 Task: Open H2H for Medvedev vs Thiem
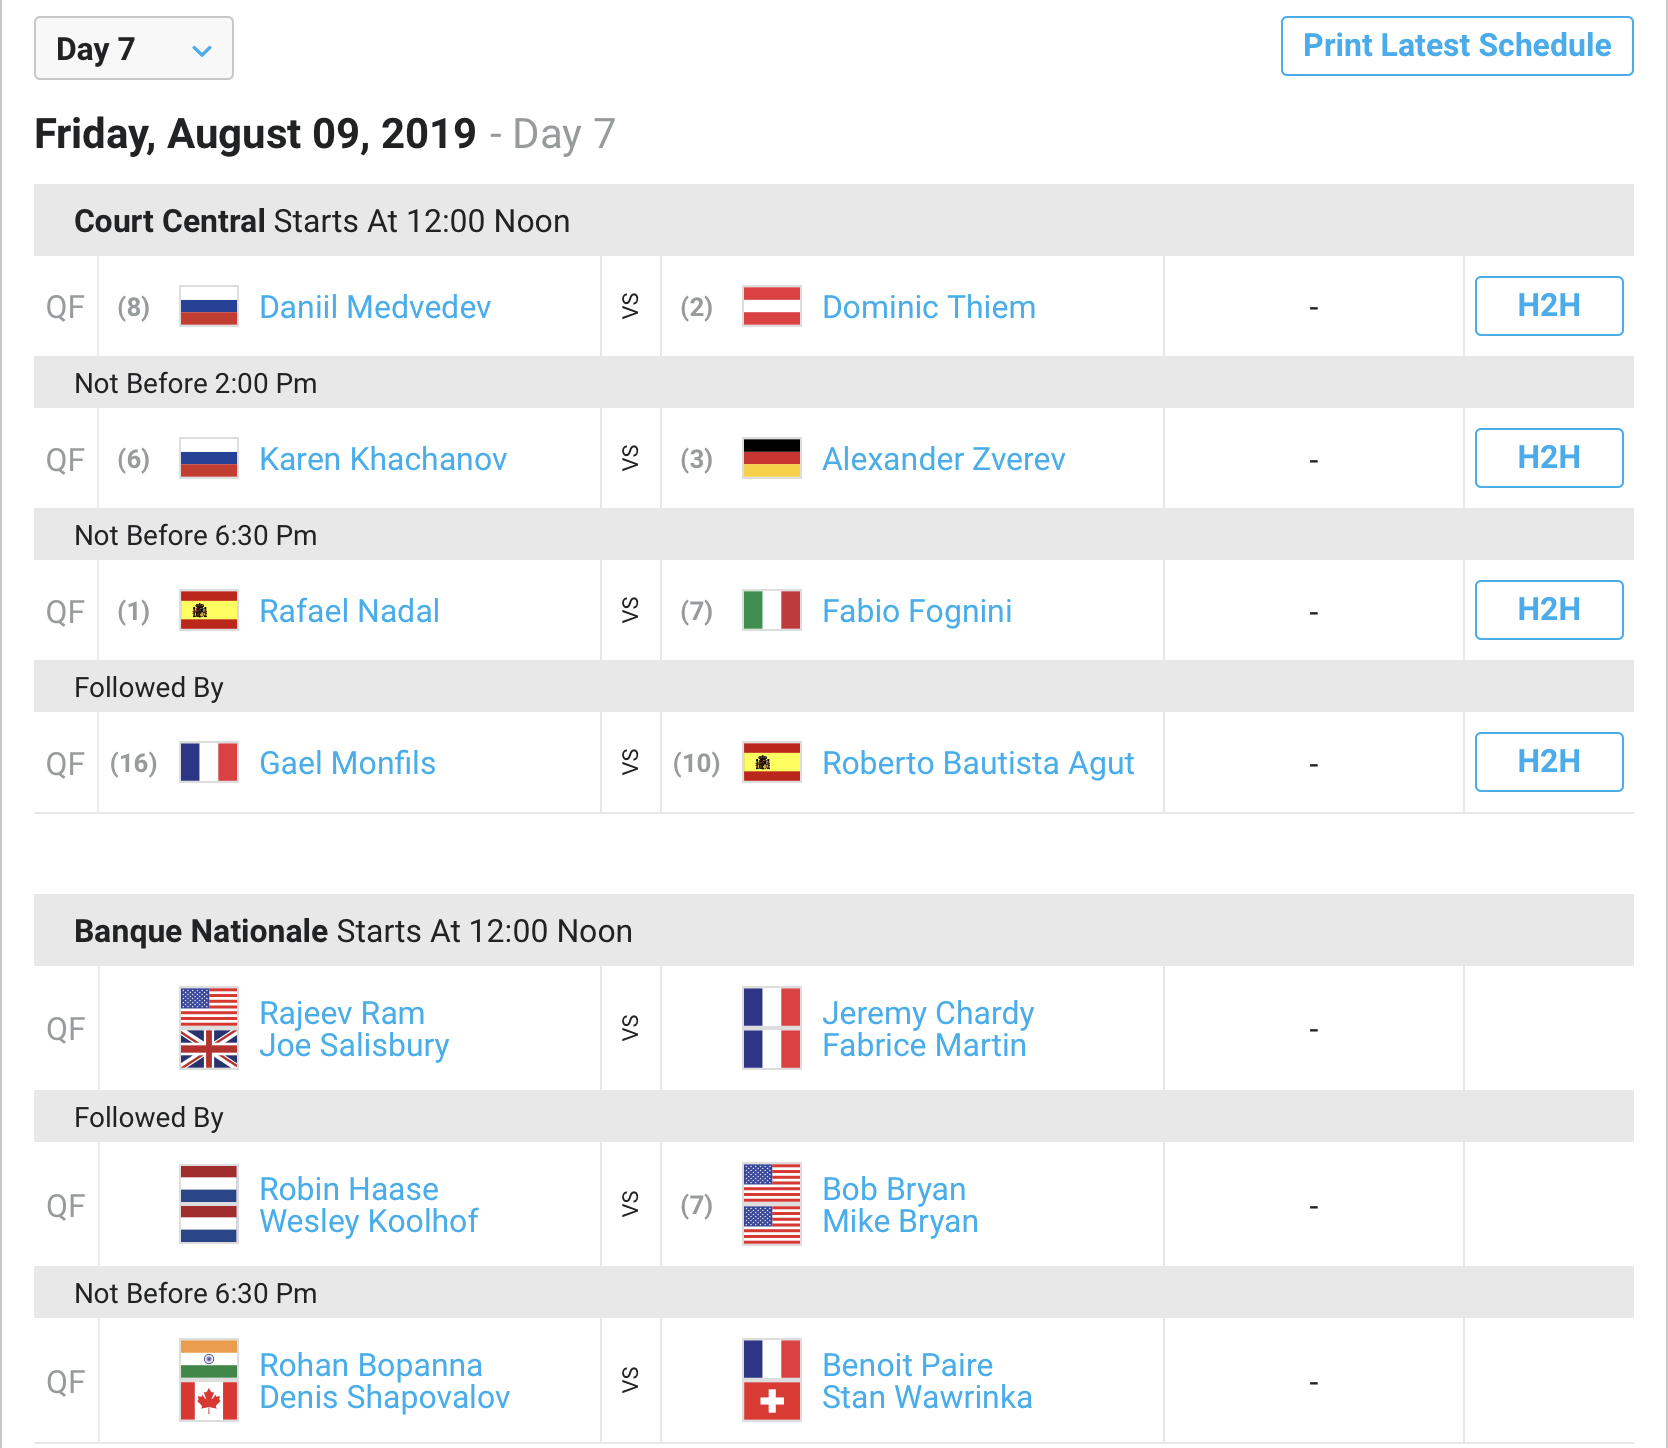(1549, 306)
